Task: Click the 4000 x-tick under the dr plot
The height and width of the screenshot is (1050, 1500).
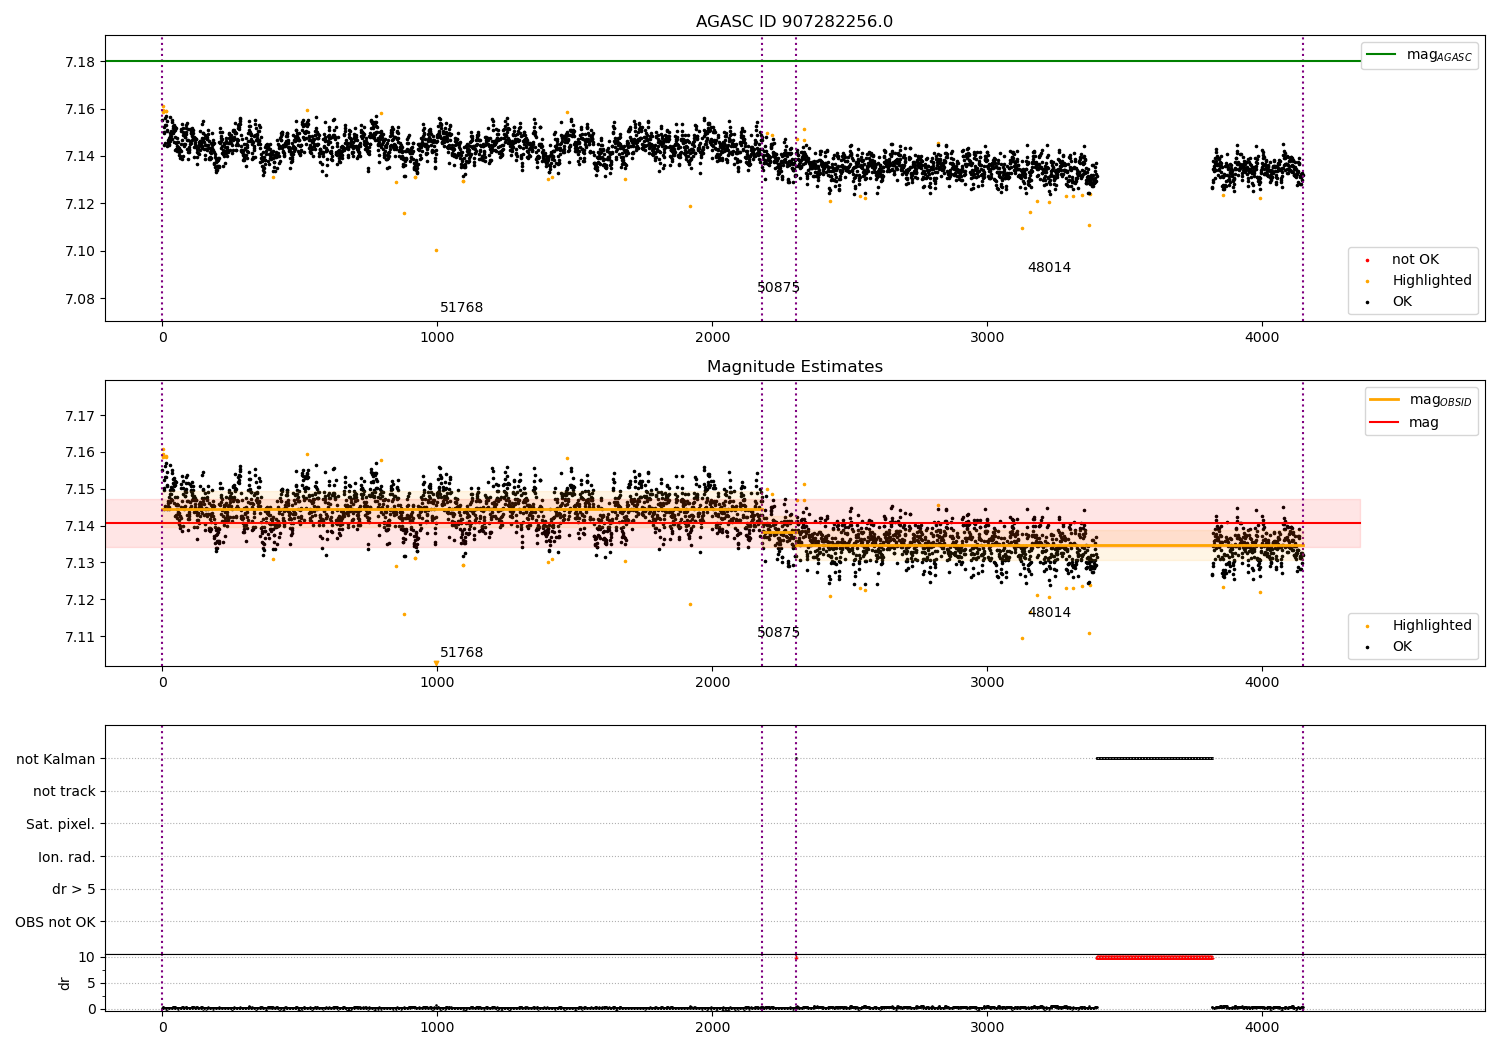Action: coord(1262,1028)
